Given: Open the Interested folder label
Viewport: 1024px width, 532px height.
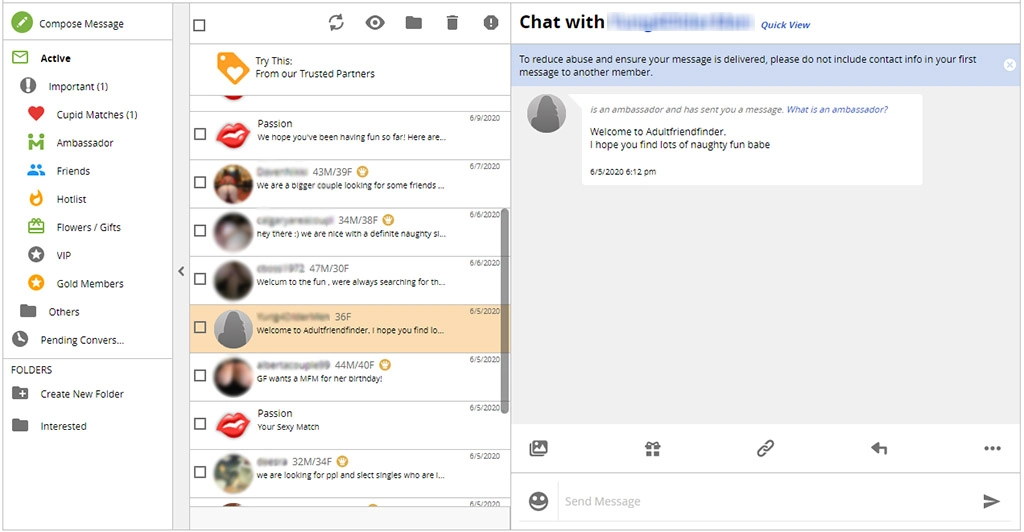Looking at the screenshot, I should [63, 426].
